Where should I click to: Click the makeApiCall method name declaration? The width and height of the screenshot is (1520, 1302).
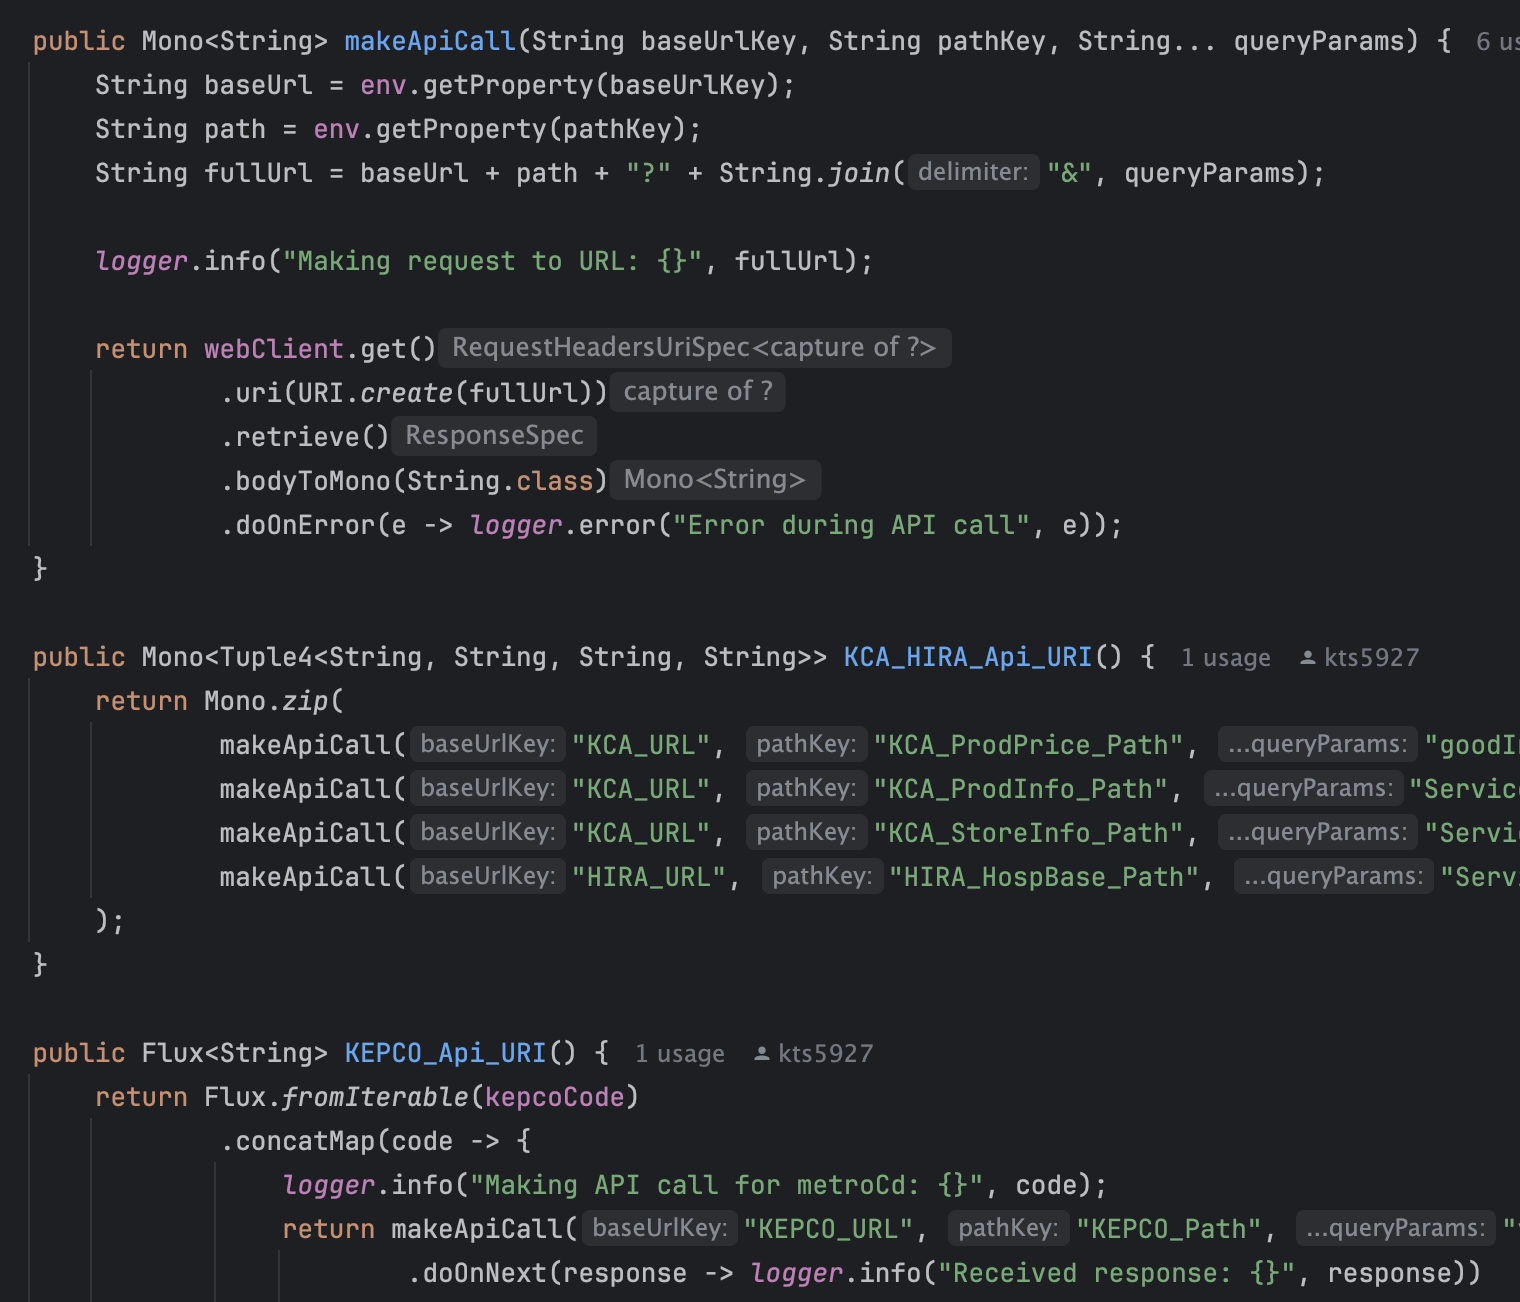430,41
